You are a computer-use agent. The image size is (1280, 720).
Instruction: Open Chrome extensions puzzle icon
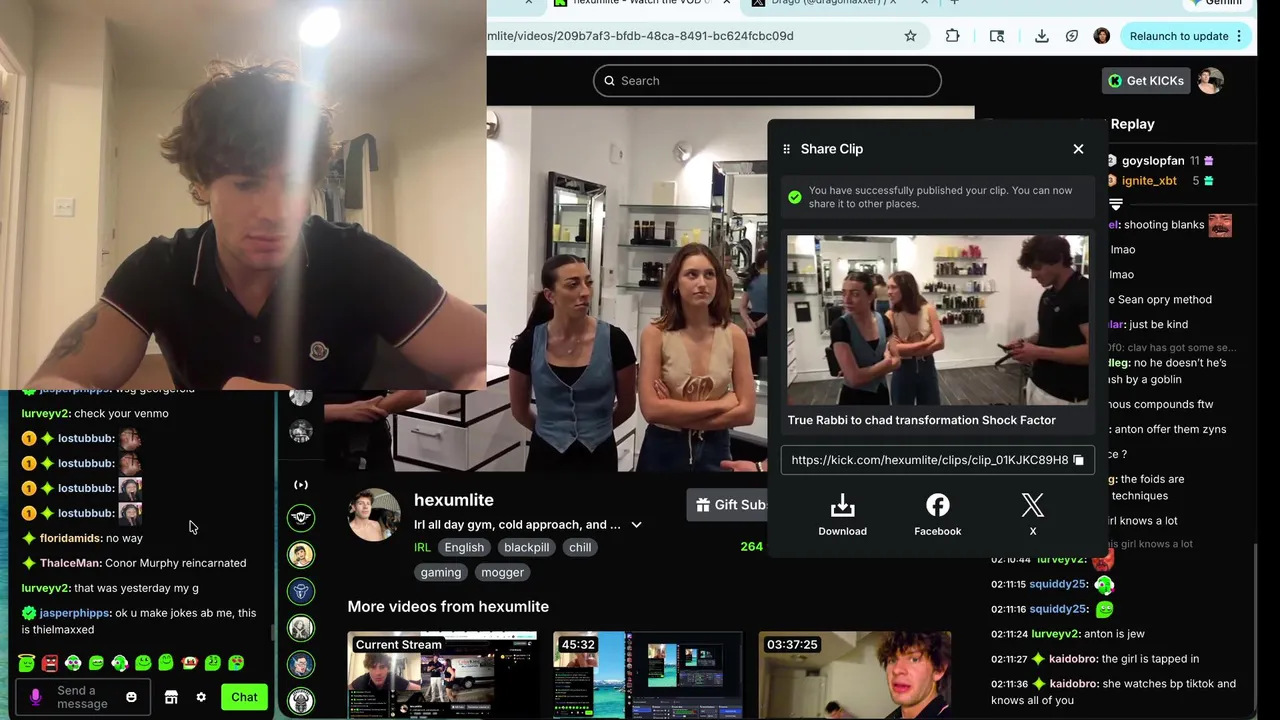pyautogui.click(x=952, y=36)
